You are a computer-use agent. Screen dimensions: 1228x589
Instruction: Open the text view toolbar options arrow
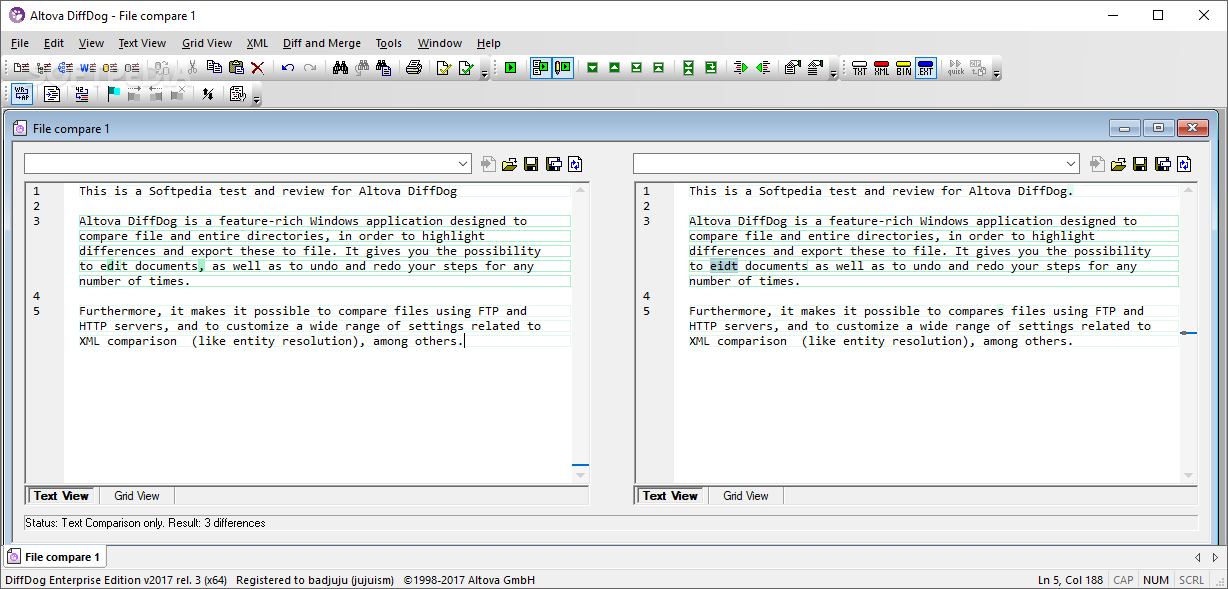[x=256, y=98]
